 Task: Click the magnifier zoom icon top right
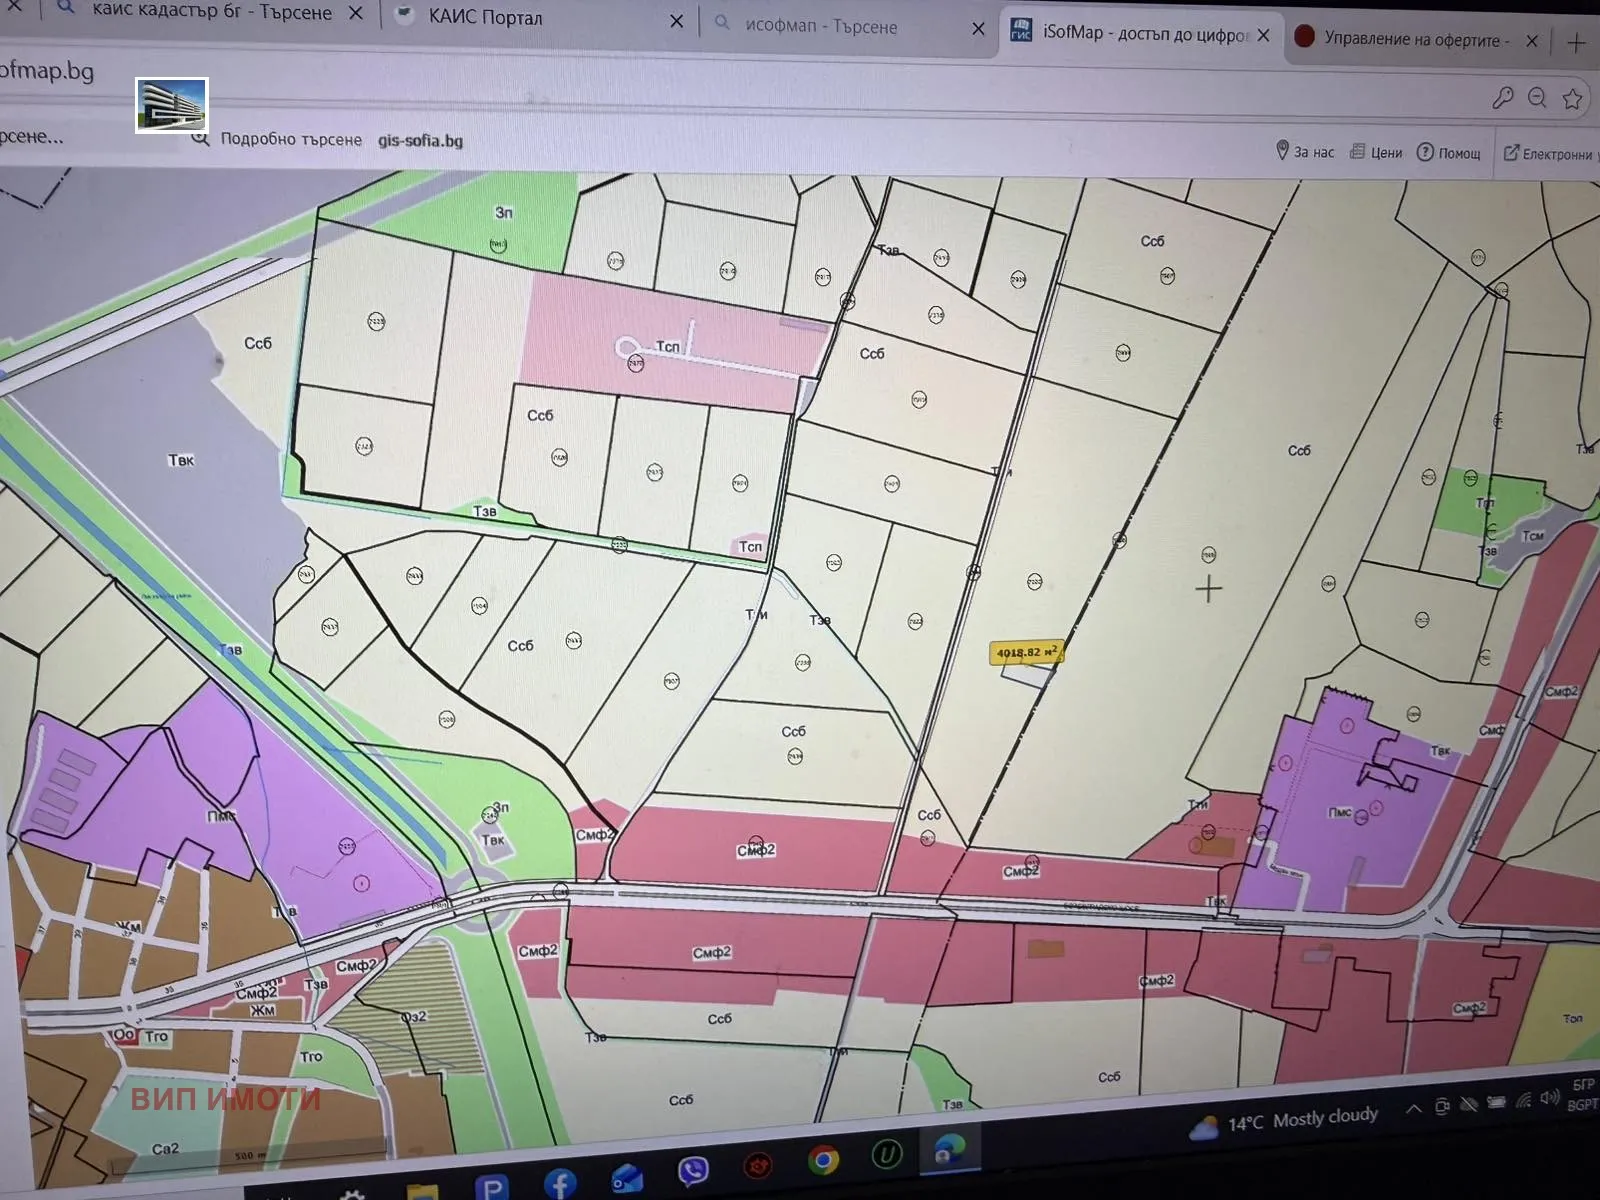pos(1536,97)
